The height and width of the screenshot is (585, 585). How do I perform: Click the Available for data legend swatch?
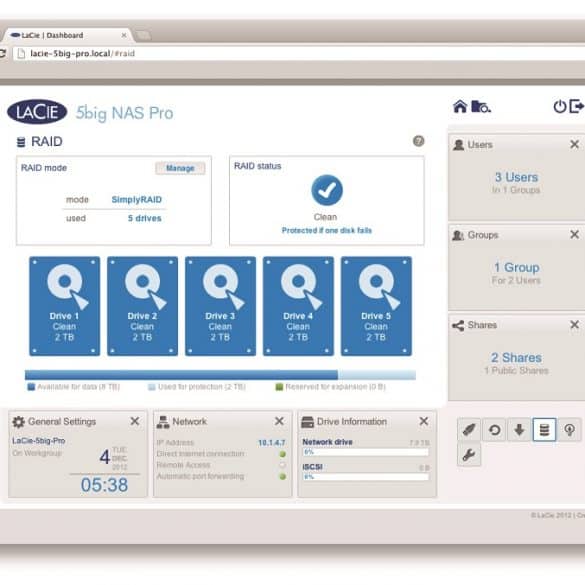coord(31,387)
